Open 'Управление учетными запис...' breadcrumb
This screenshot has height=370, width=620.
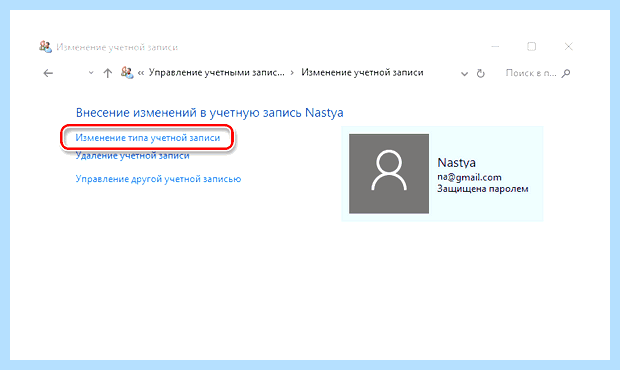[216, 73]
